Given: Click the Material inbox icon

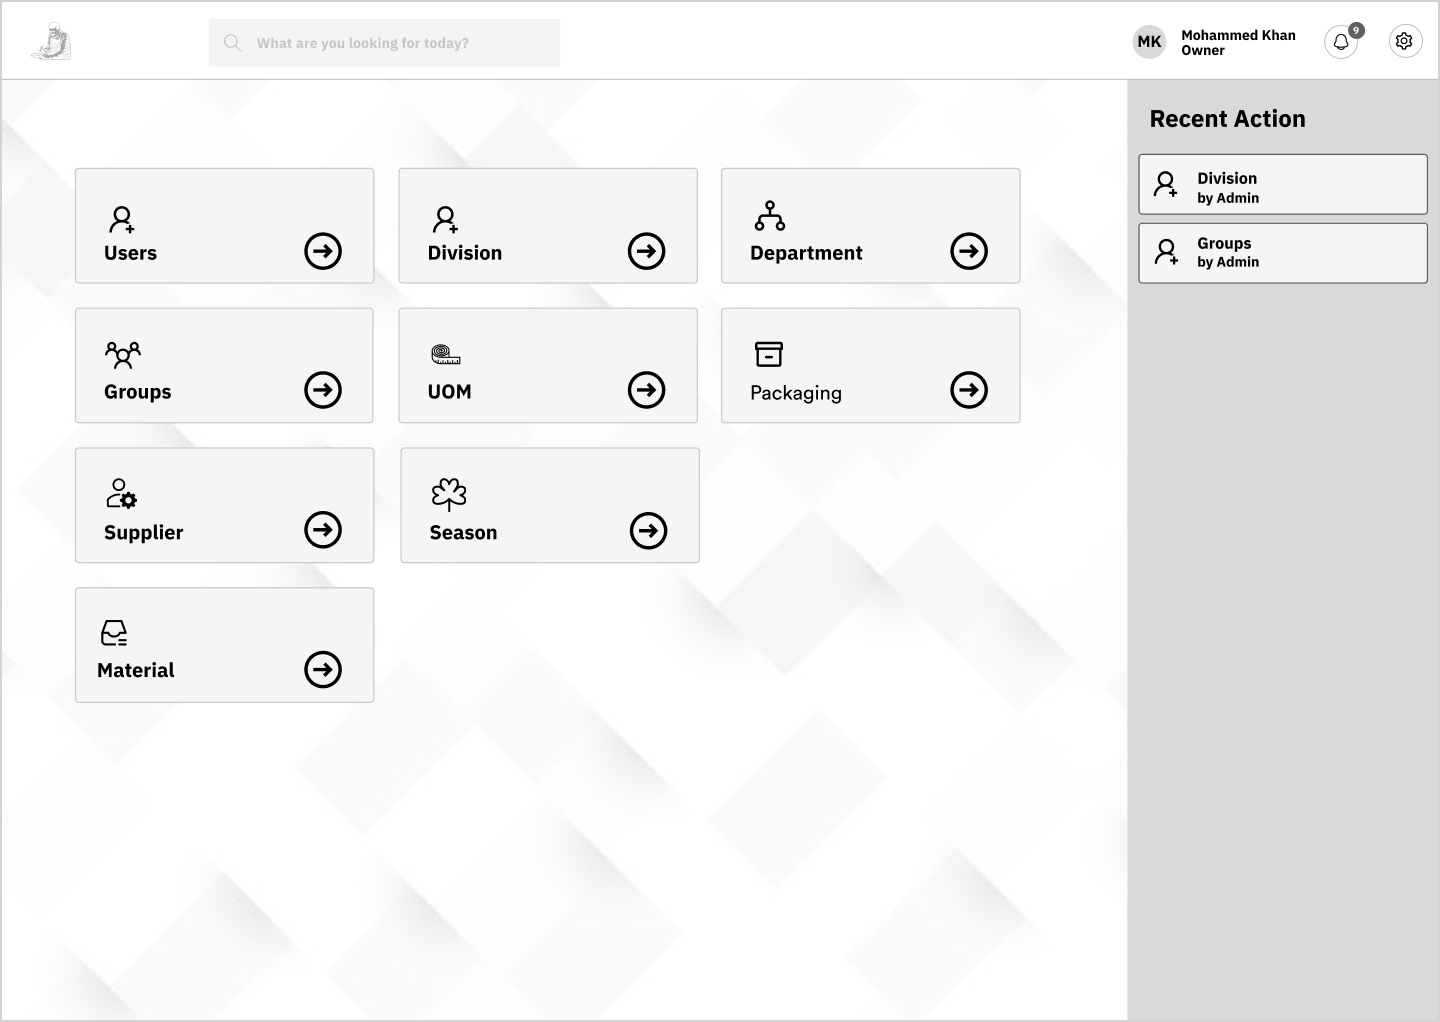Looking at the screenshot, I should (x=115, y=633).
